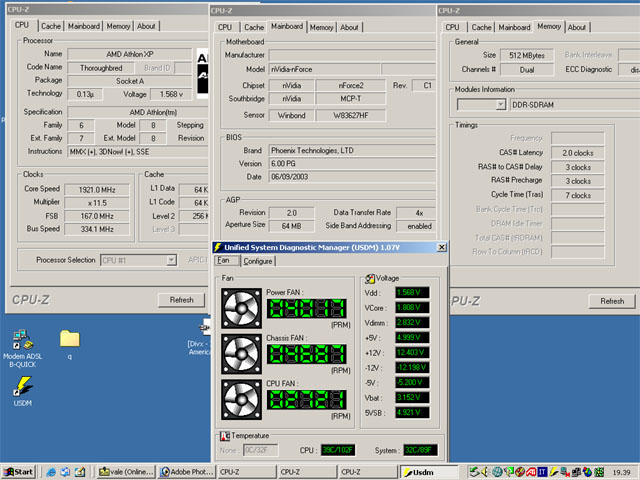Open the Modem ADSL B-QUICK desktop shortcut
Screen dimensions: 640x480
click(x=22, y=349)
